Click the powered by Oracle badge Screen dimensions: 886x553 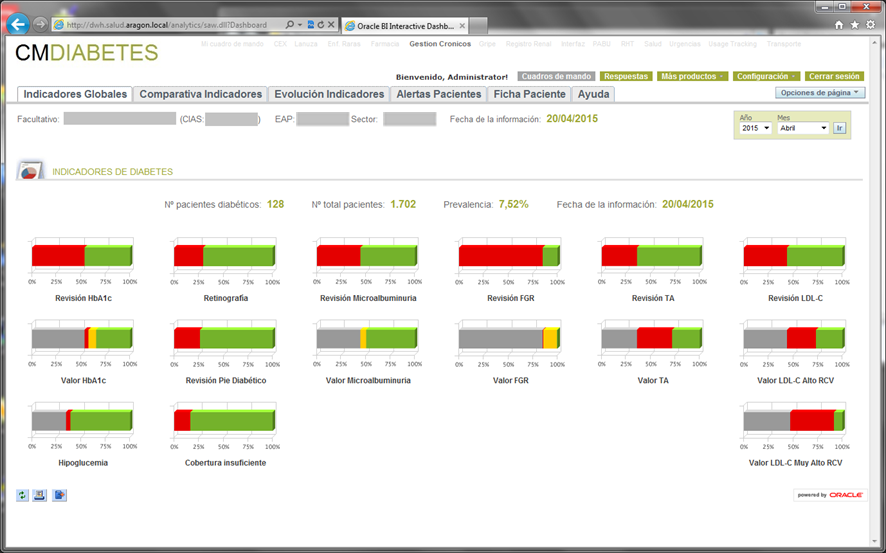point(830,495)
